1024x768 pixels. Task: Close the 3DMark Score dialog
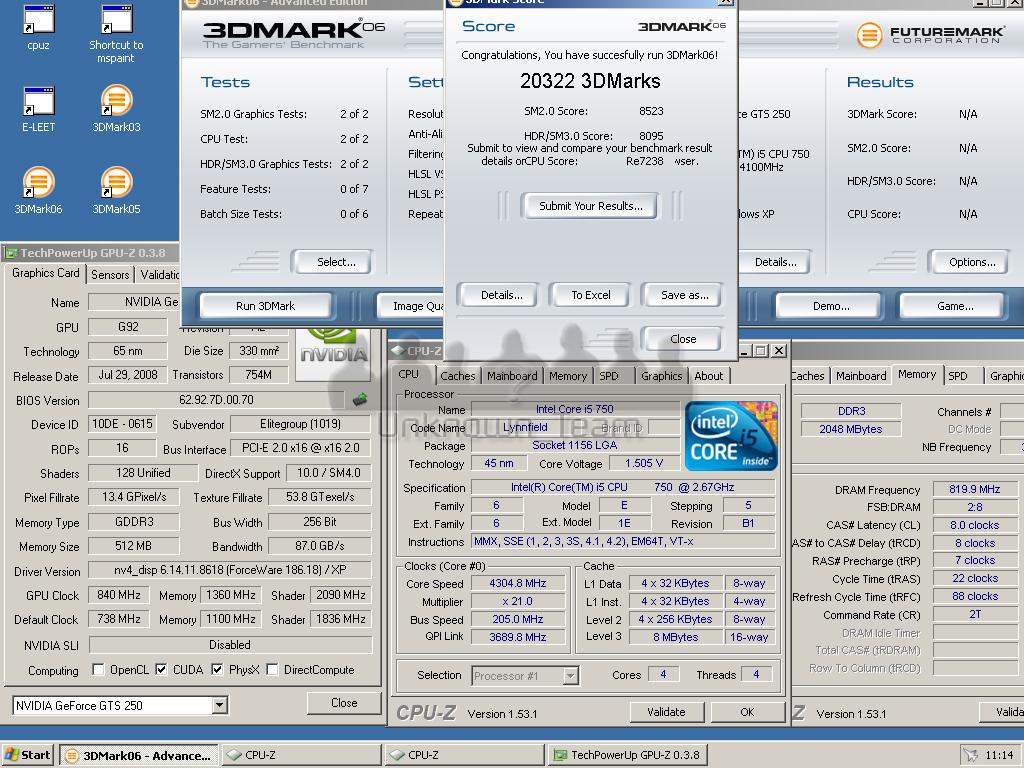[x=683, y=339]
